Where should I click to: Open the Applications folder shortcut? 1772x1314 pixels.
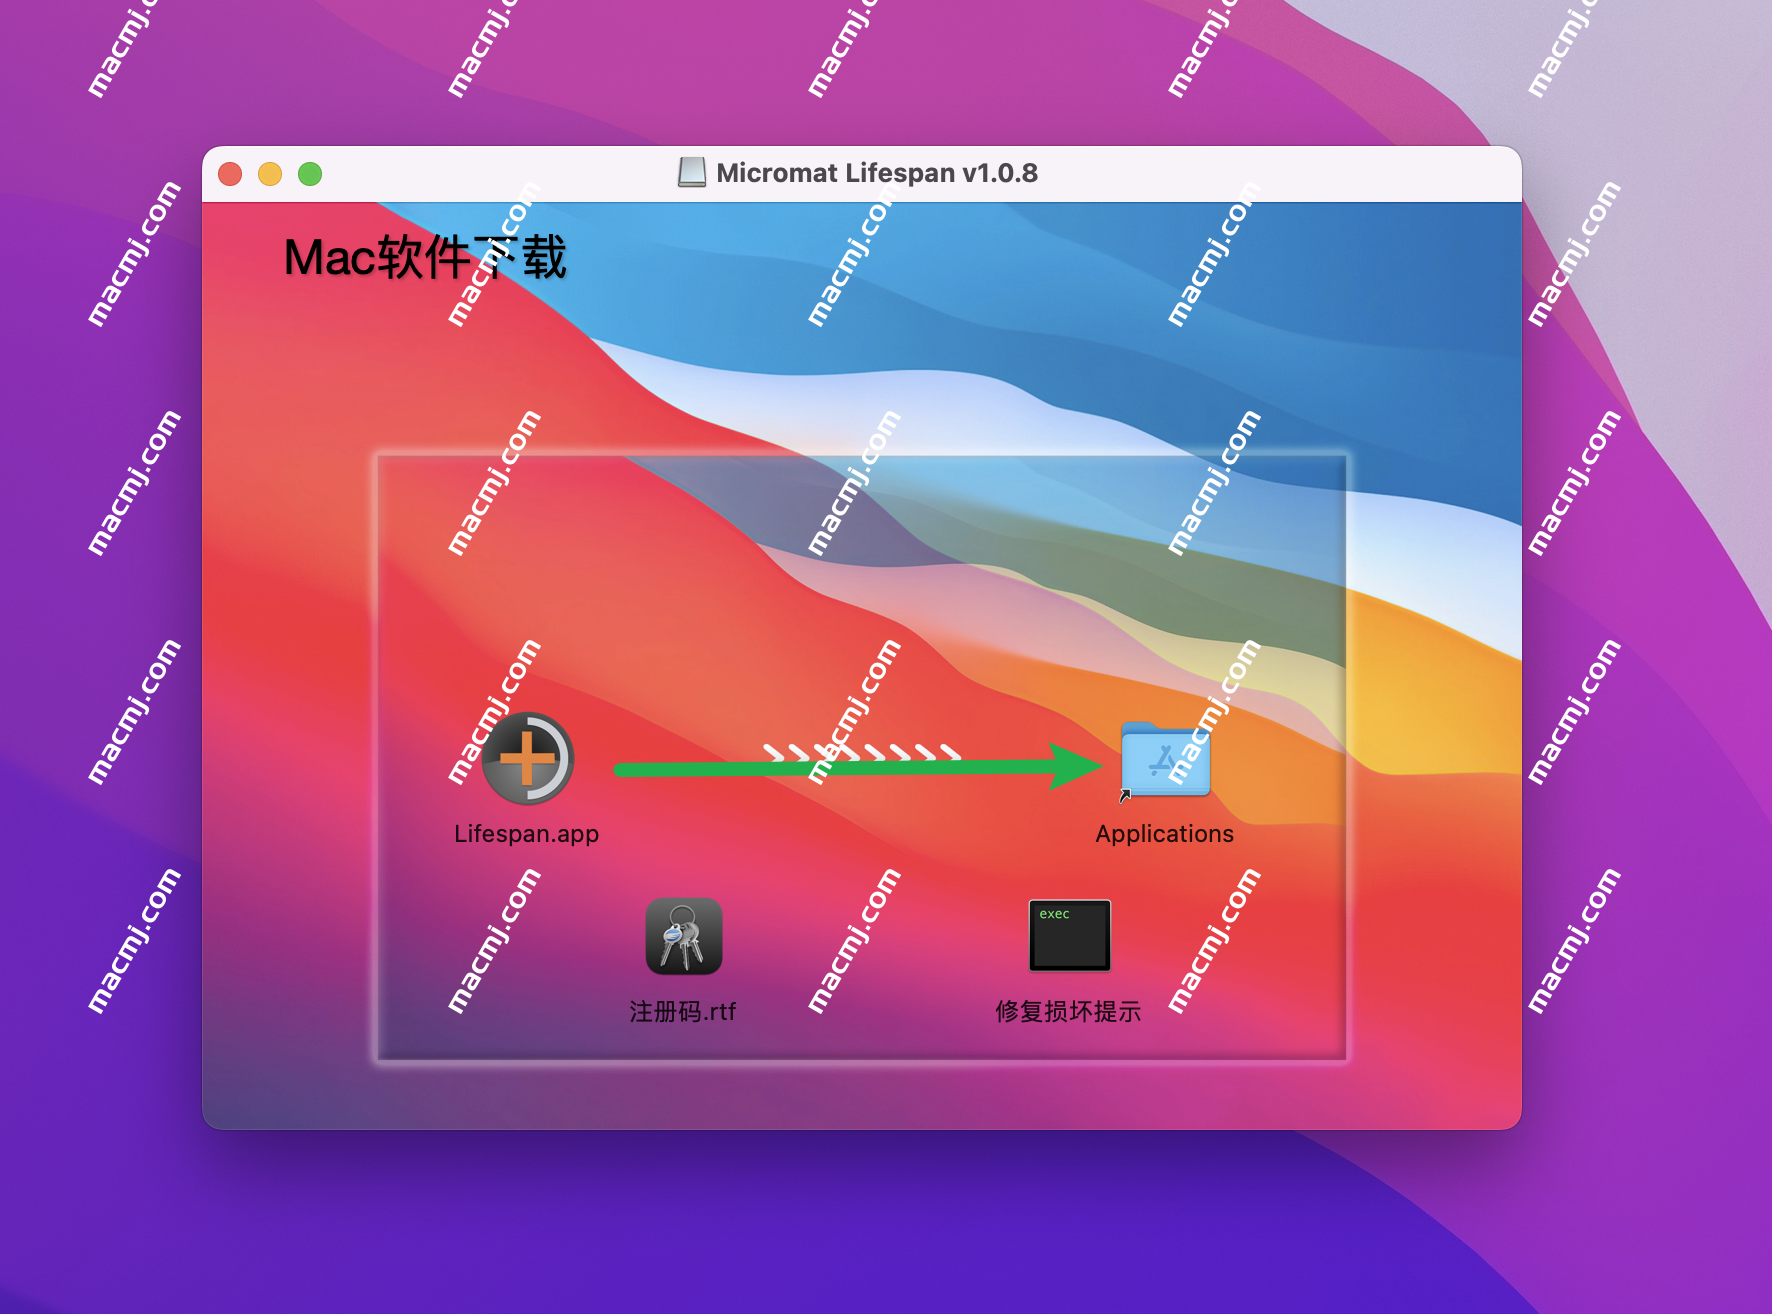point(1165,760)
